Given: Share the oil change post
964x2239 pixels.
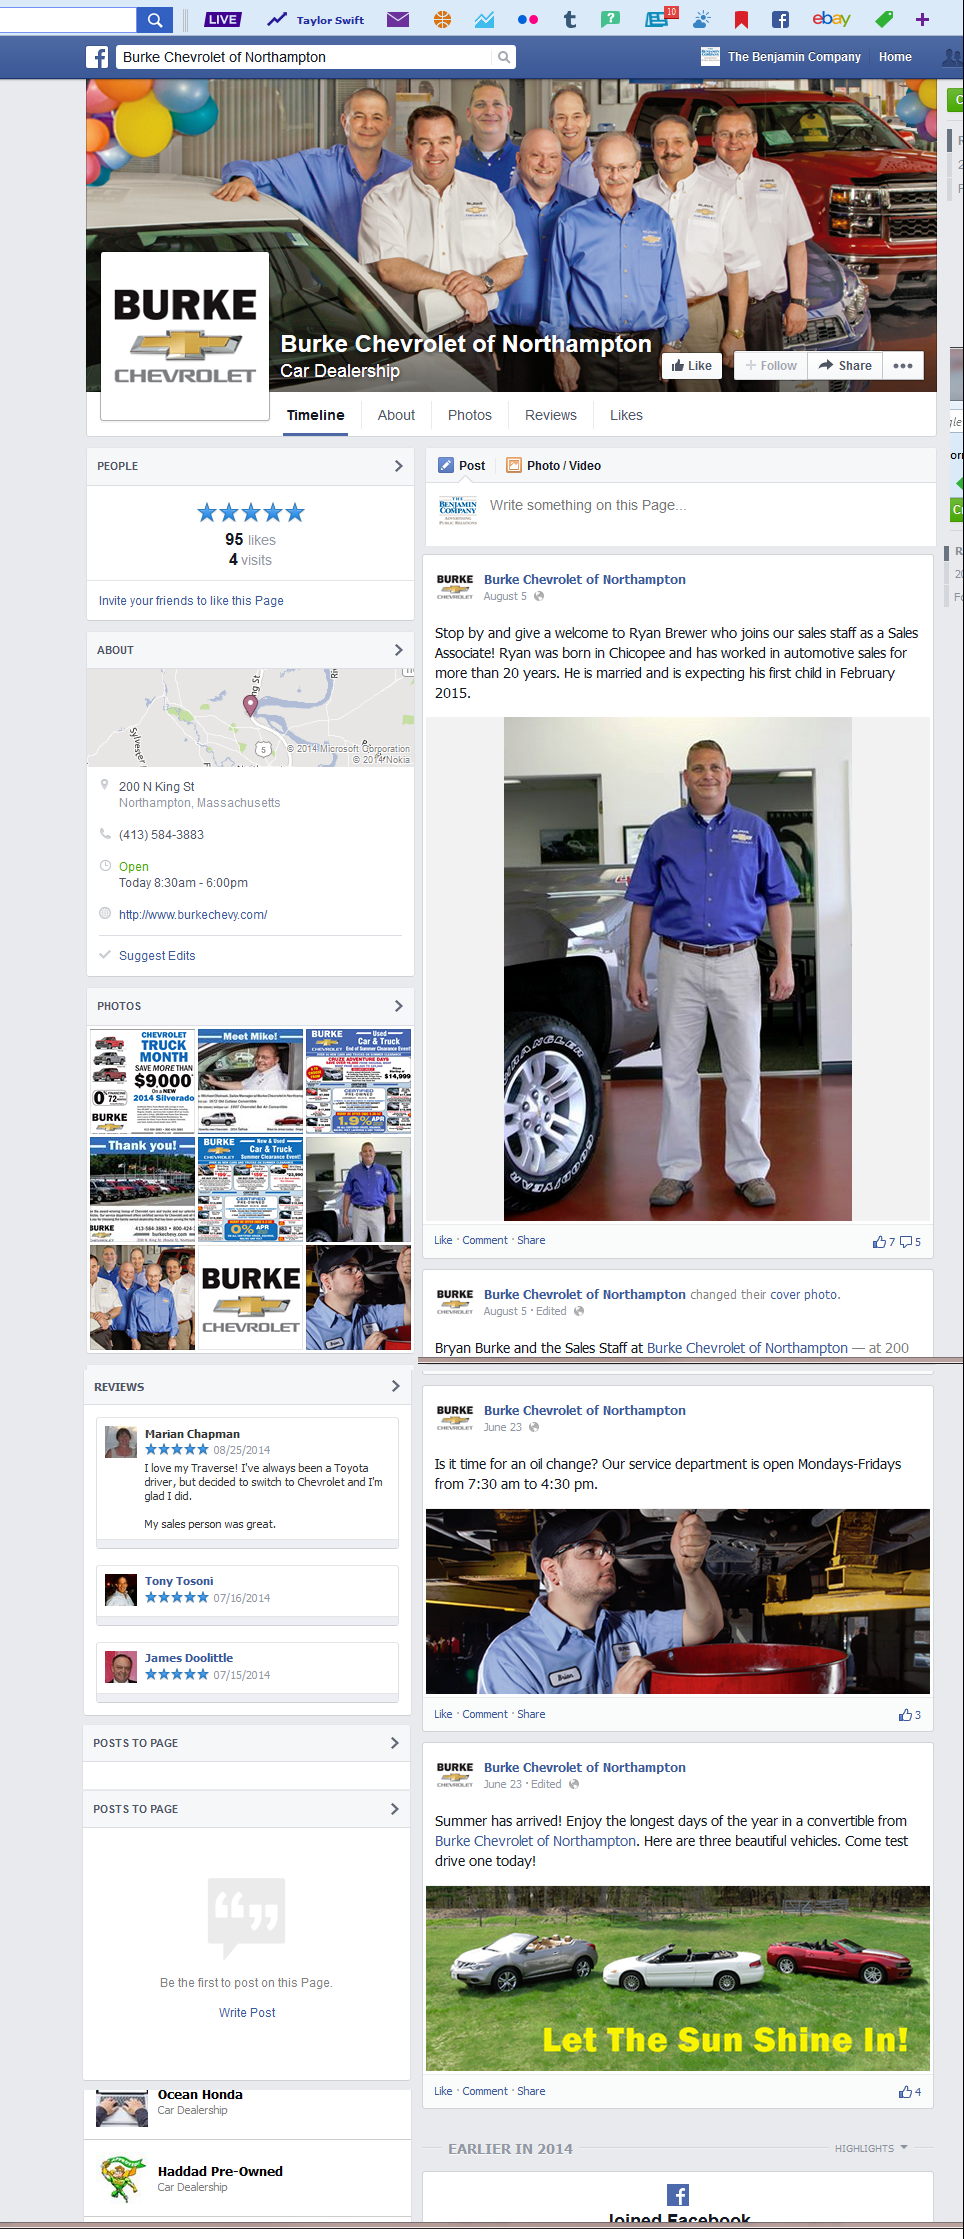Looking at the screenshot, I should pos(531,1714).
